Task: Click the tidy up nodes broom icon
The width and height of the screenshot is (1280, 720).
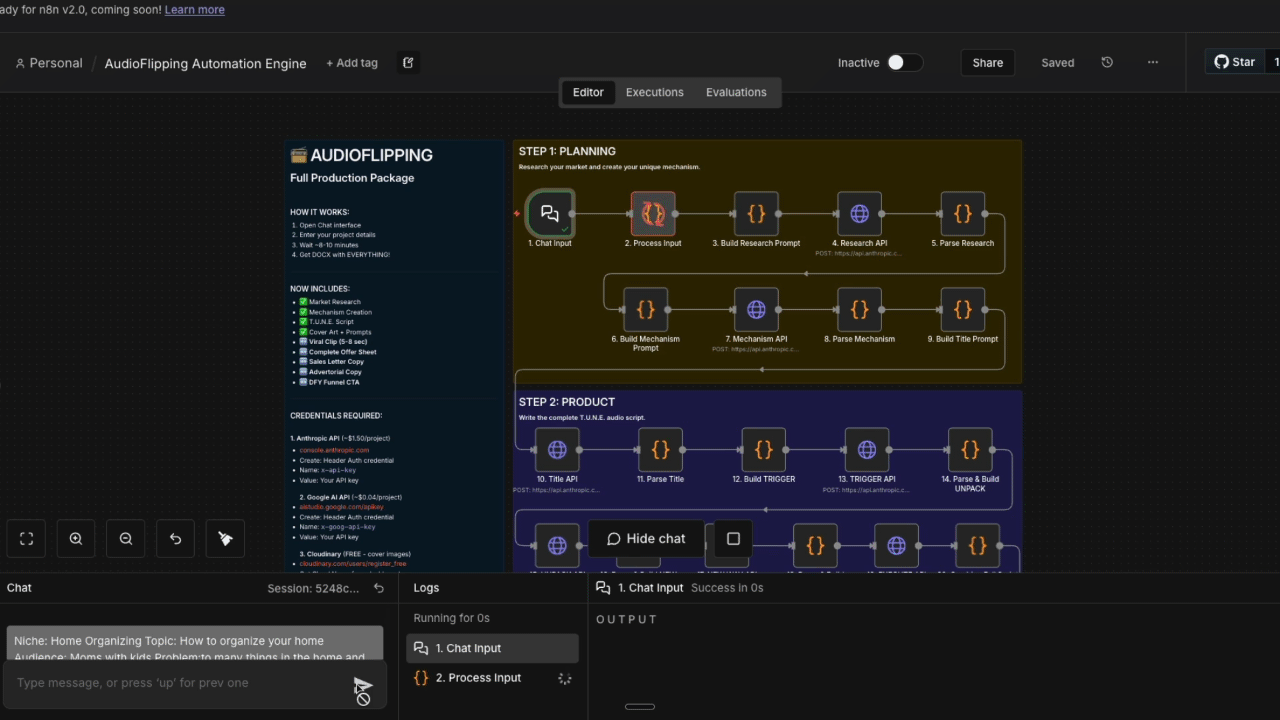Action: pyautogui.click(x=225, y=539)
